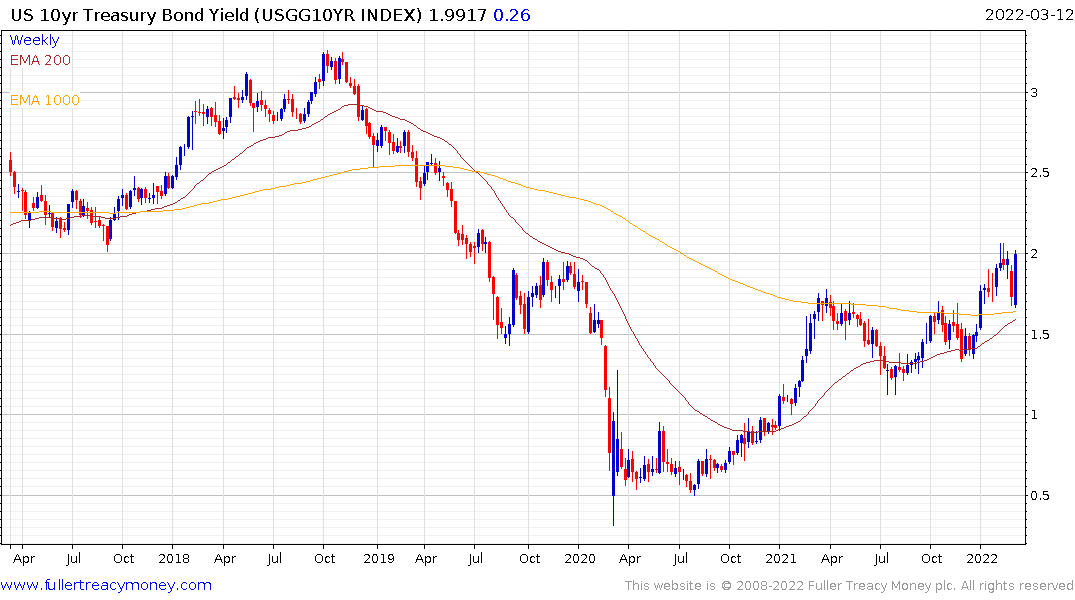
Task: Click the date 2022-03-12
Action: tap(1028, 15)
